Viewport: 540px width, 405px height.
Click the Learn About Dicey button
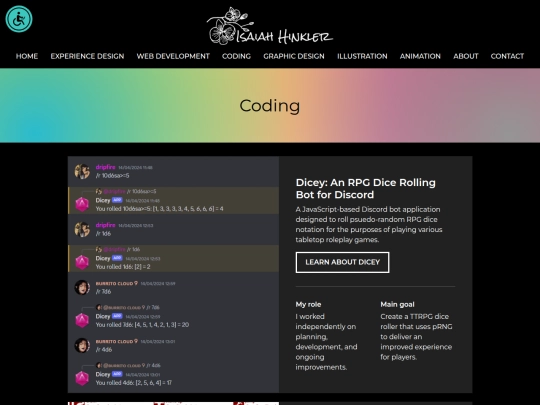[x=342, y=262]
